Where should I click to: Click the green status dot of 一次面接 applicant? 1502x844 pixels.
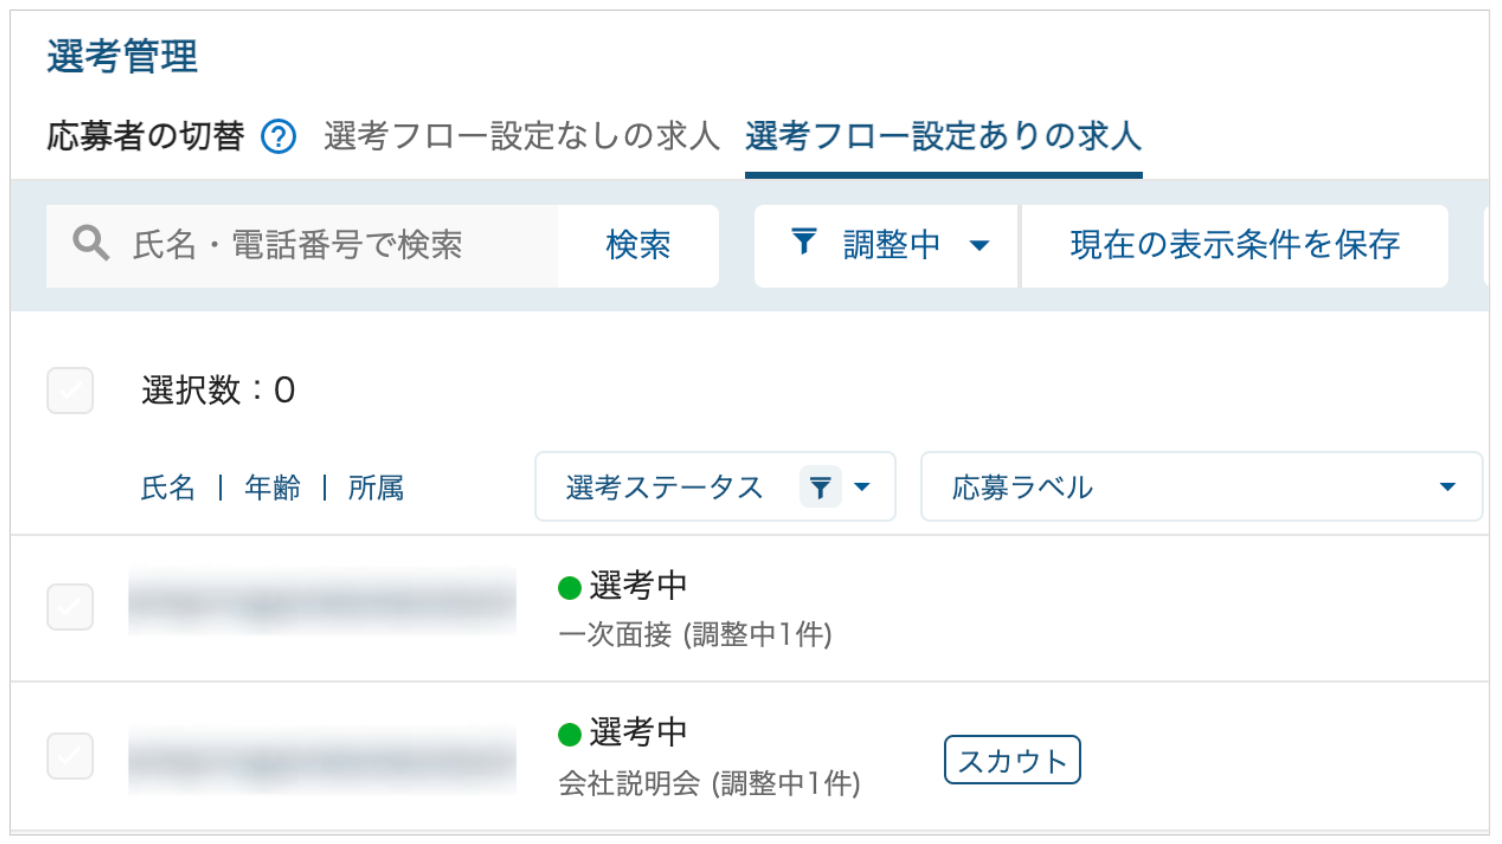tap(570, 588)
